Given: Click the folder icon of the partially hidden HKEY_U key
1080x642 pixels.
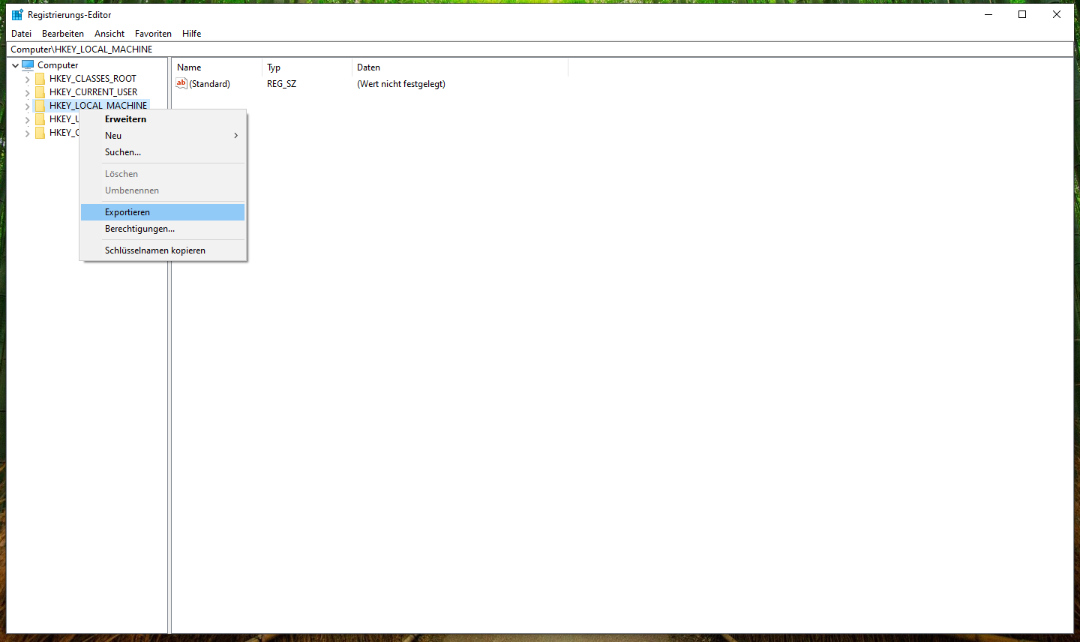Looking at the screenshot, I should point(40,118).
